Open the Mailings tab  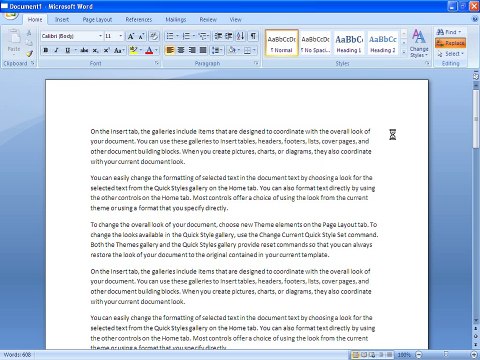point(176,20)
